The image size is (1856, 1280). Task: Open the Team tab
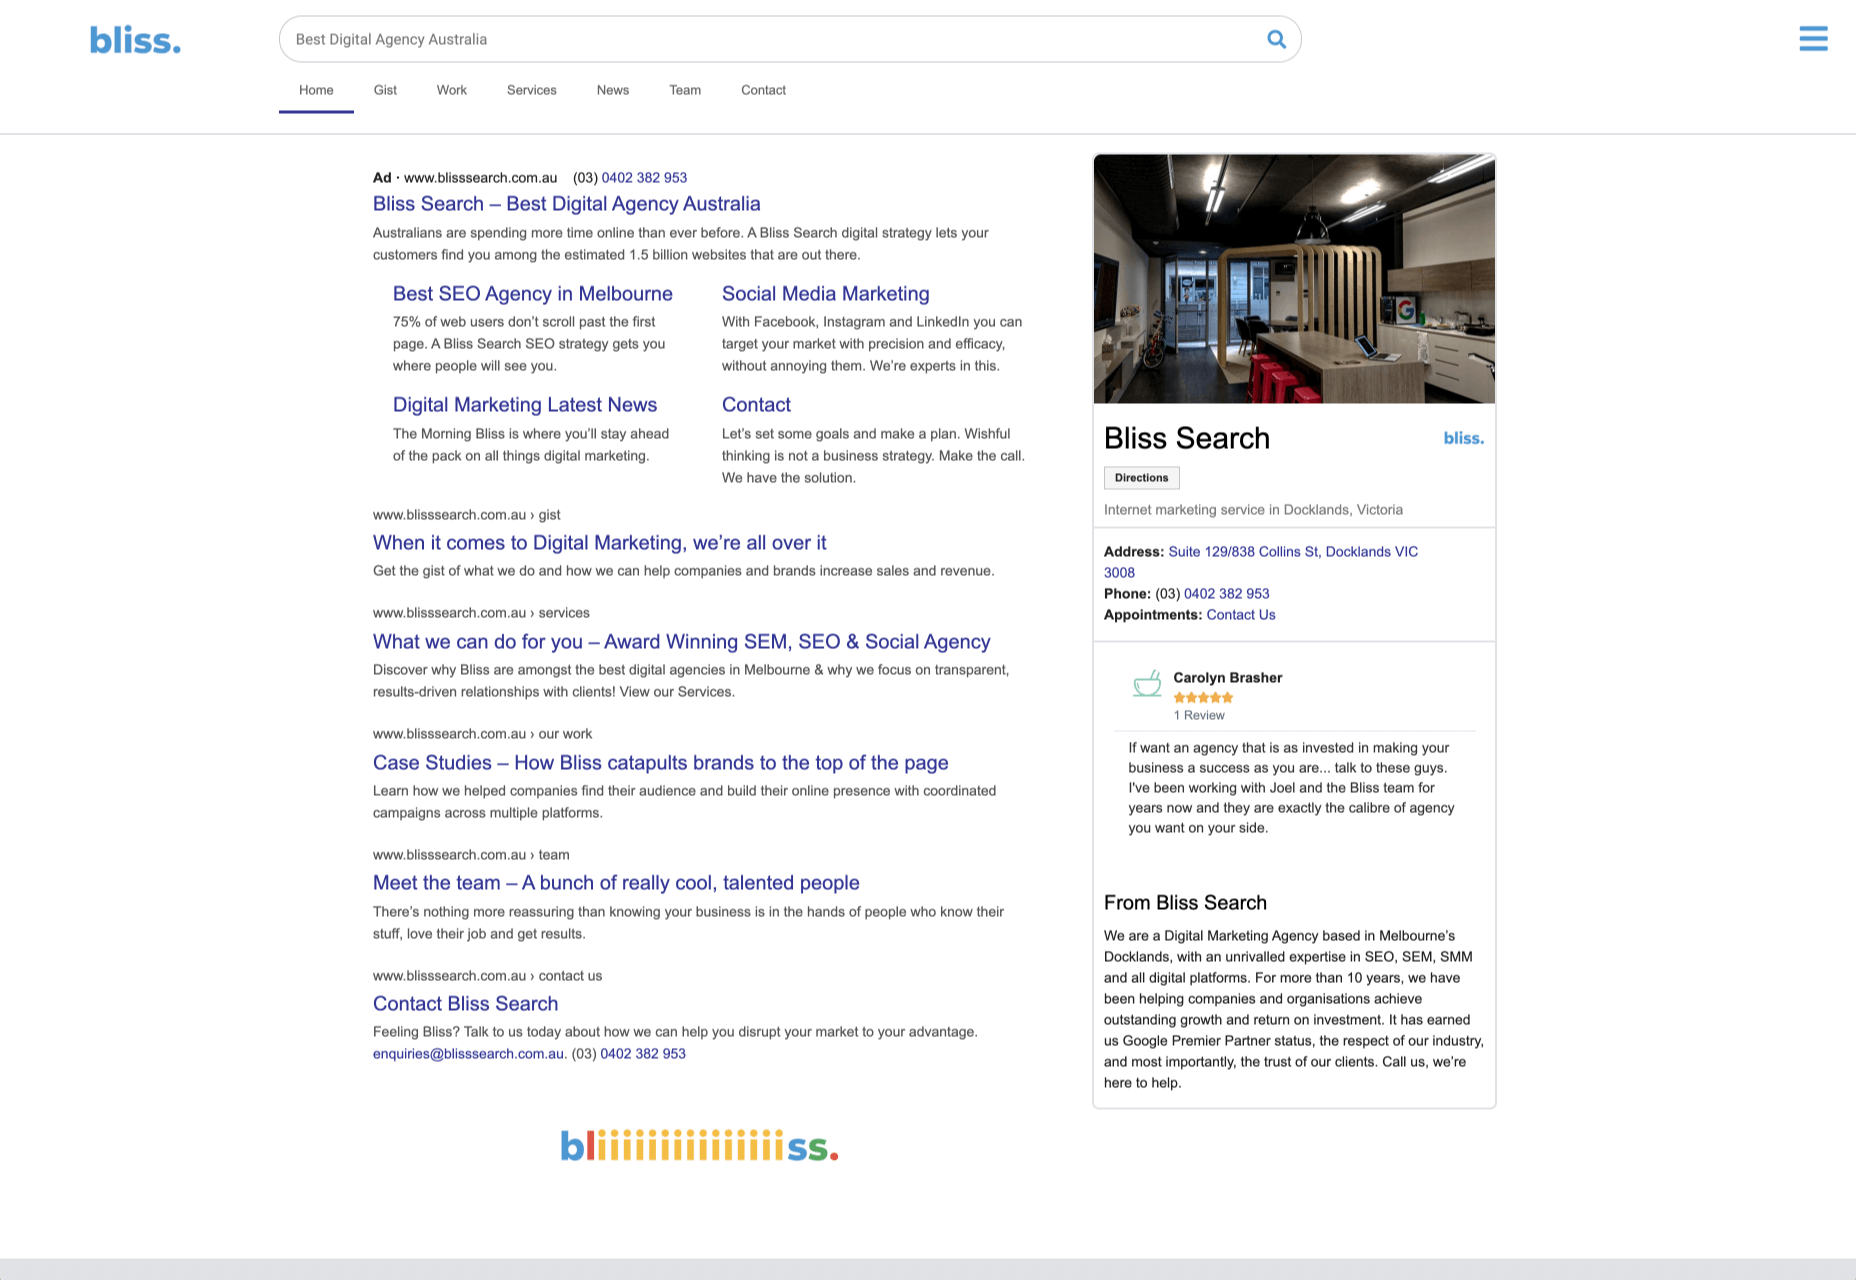tap(685, 90)
